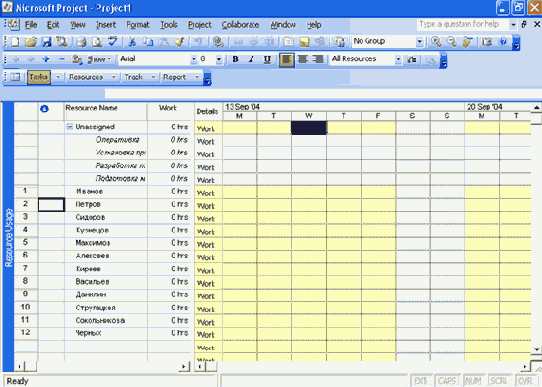Click the Work column header
542x387 pixels.
169,111
